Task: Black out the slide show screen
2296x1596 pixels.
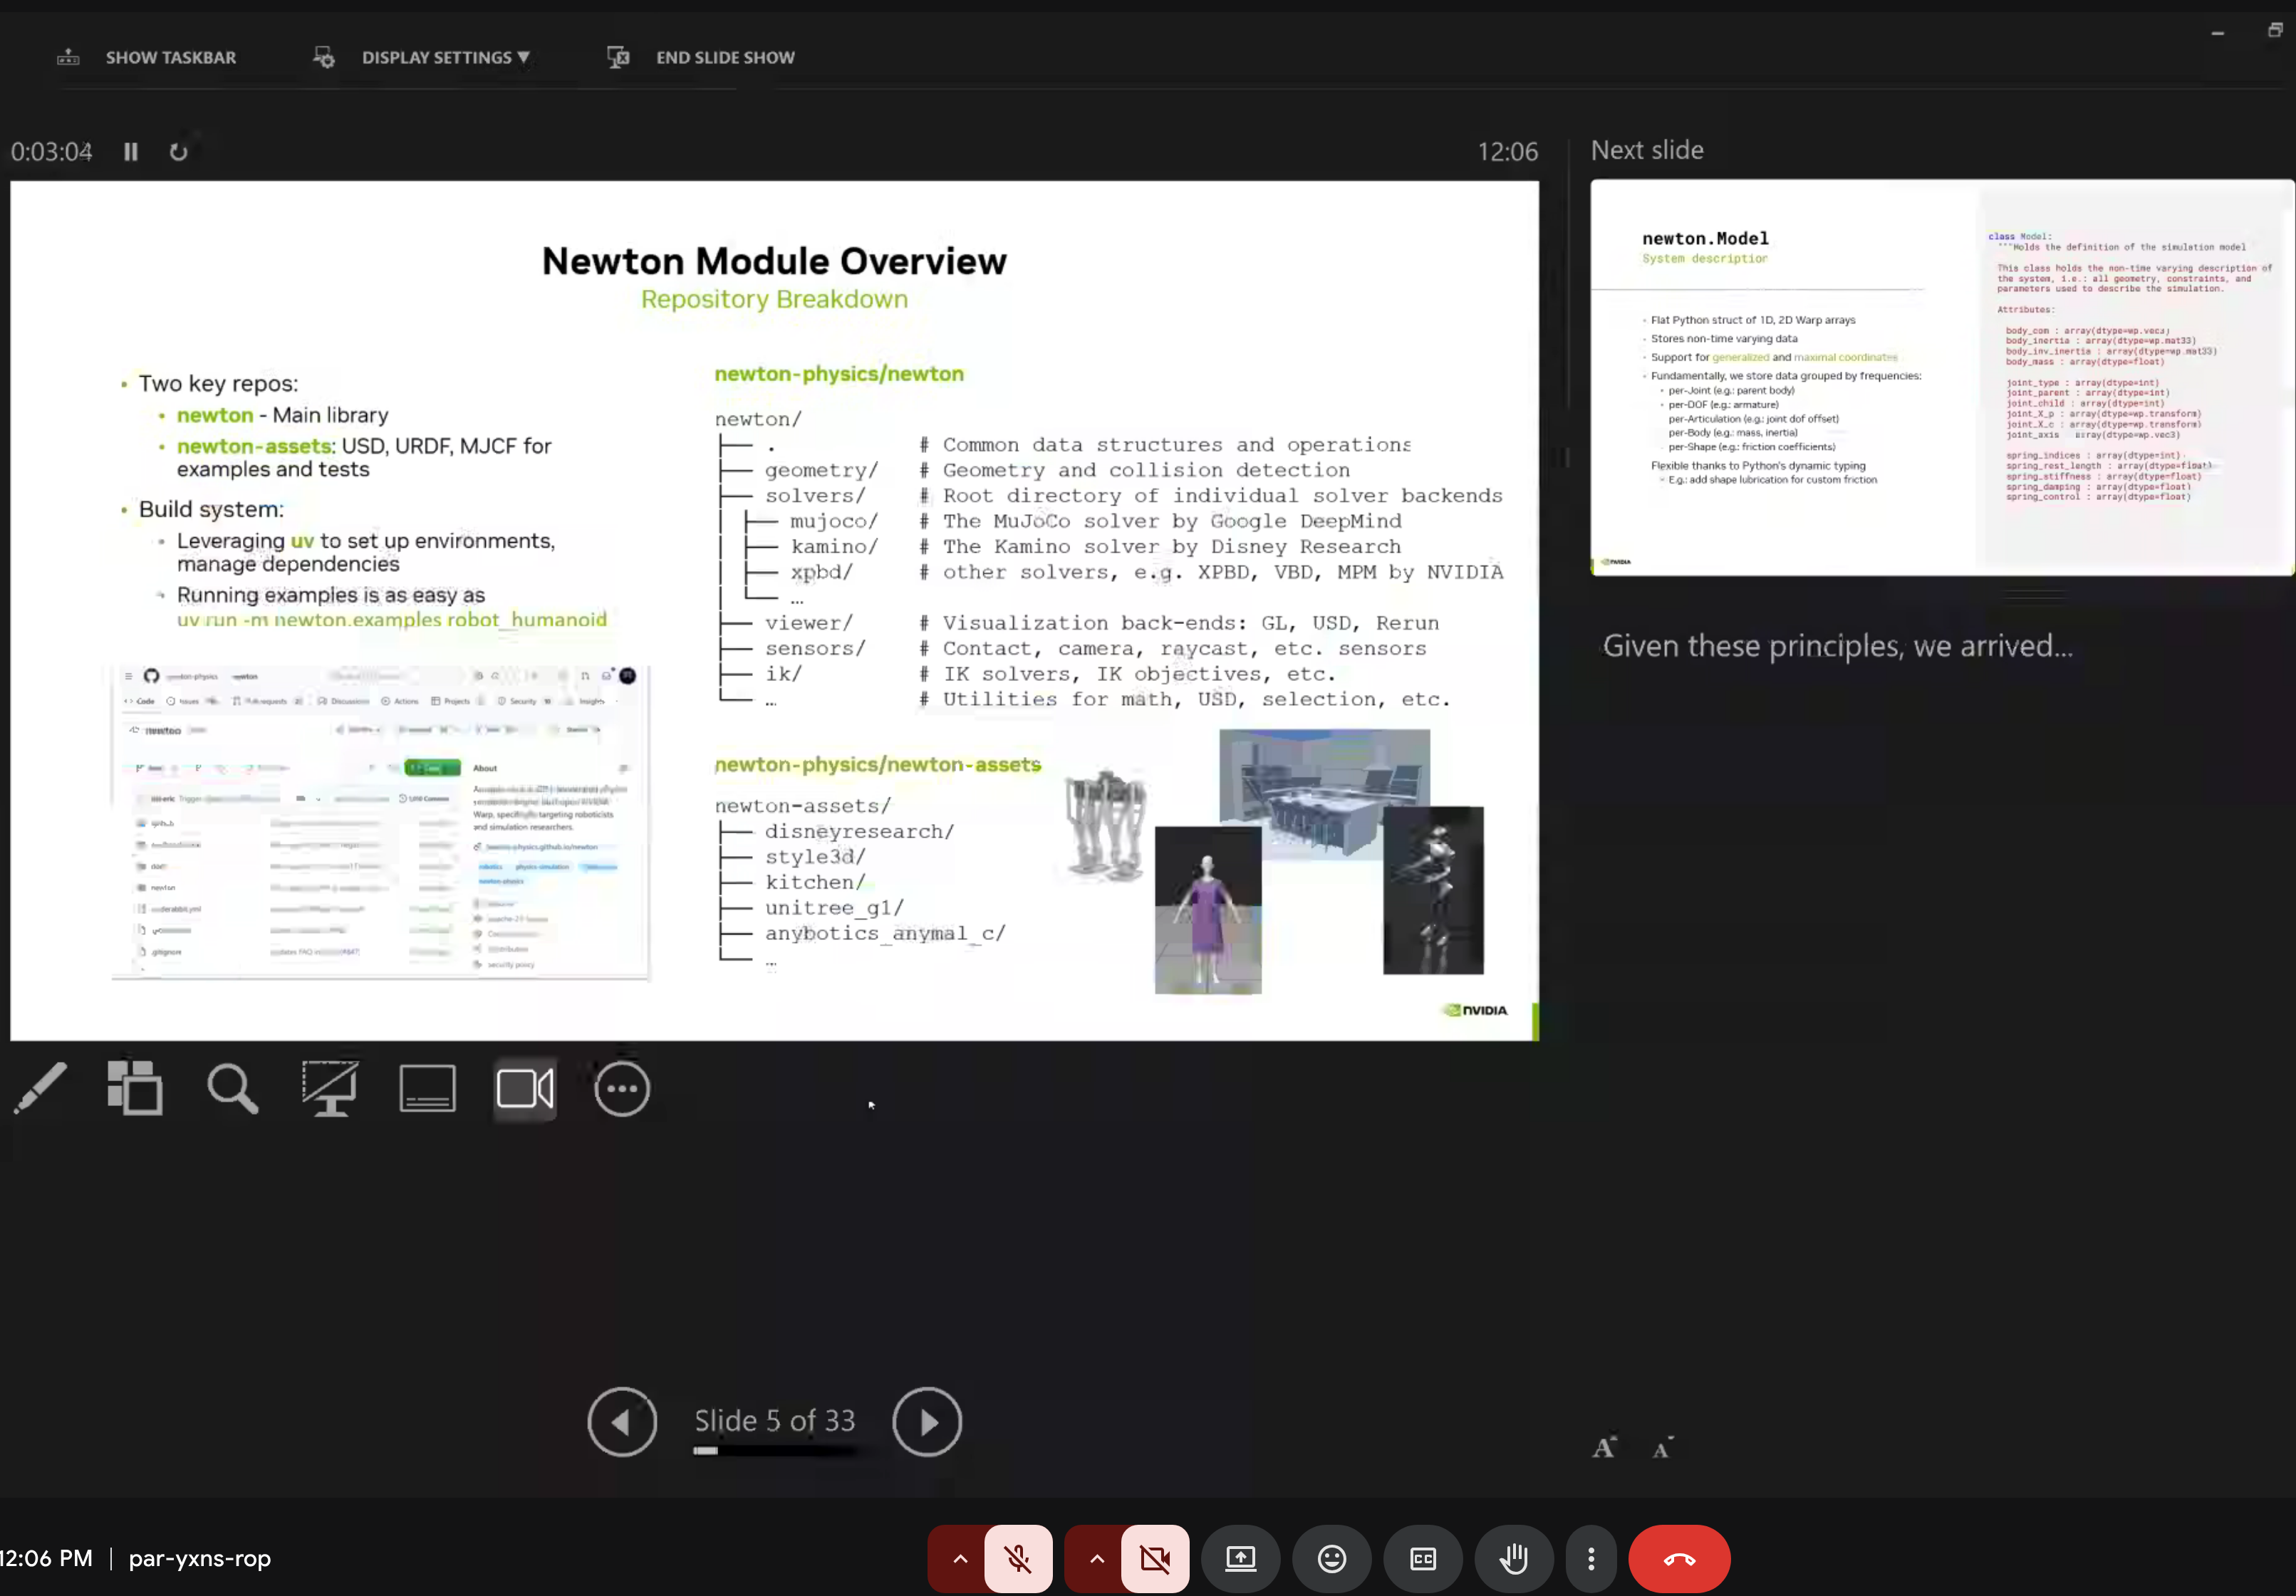Action: tap(330, 1088)
